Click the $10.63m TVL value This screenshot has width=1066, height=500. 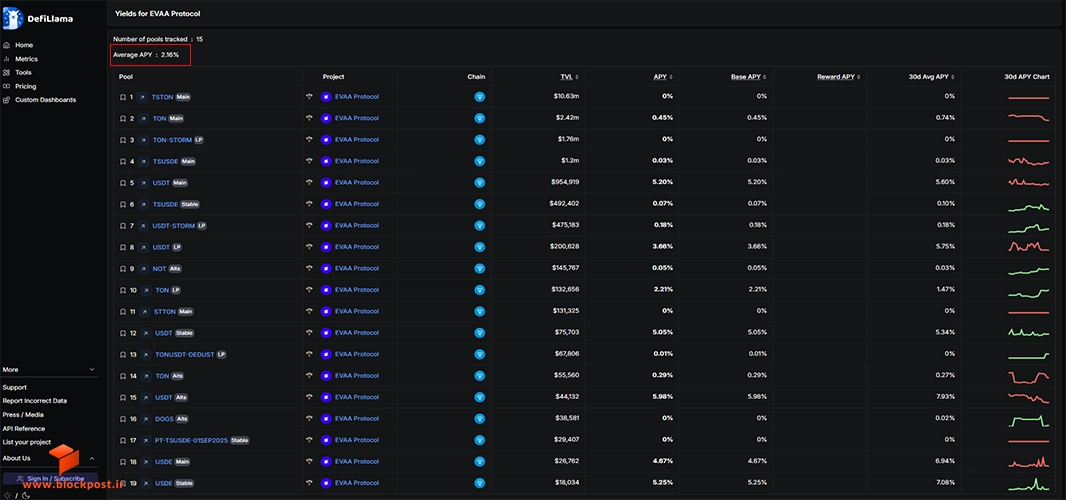click(566, 97)
